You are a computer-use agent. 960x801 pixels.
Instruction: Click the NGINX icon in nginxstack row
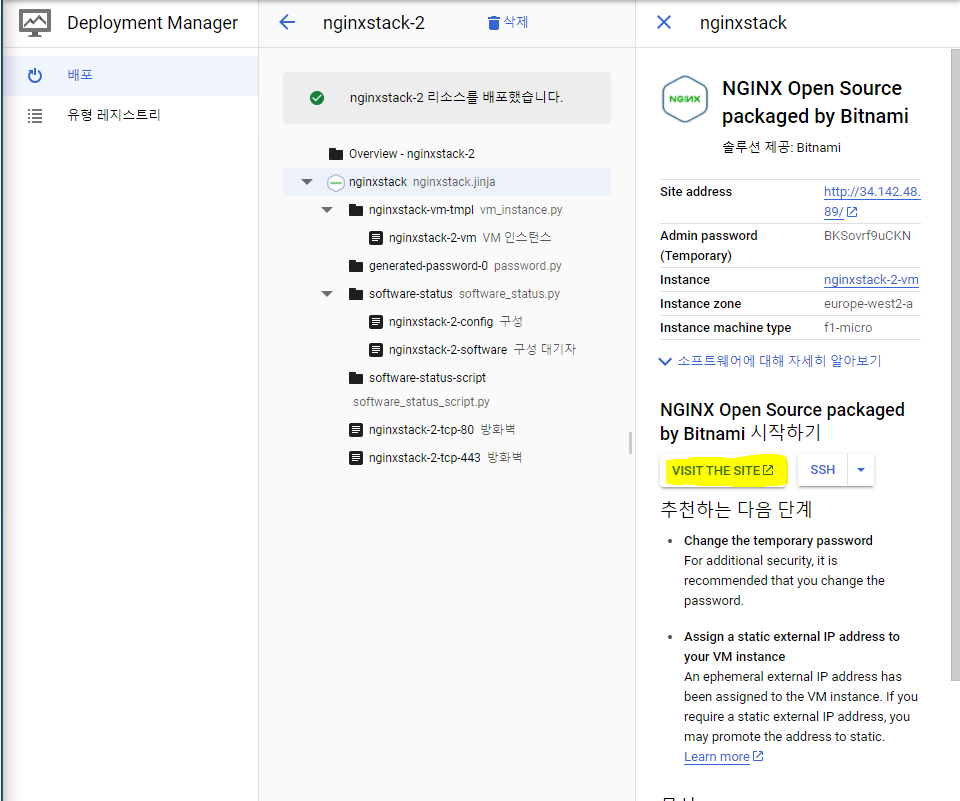pos(336,182)
